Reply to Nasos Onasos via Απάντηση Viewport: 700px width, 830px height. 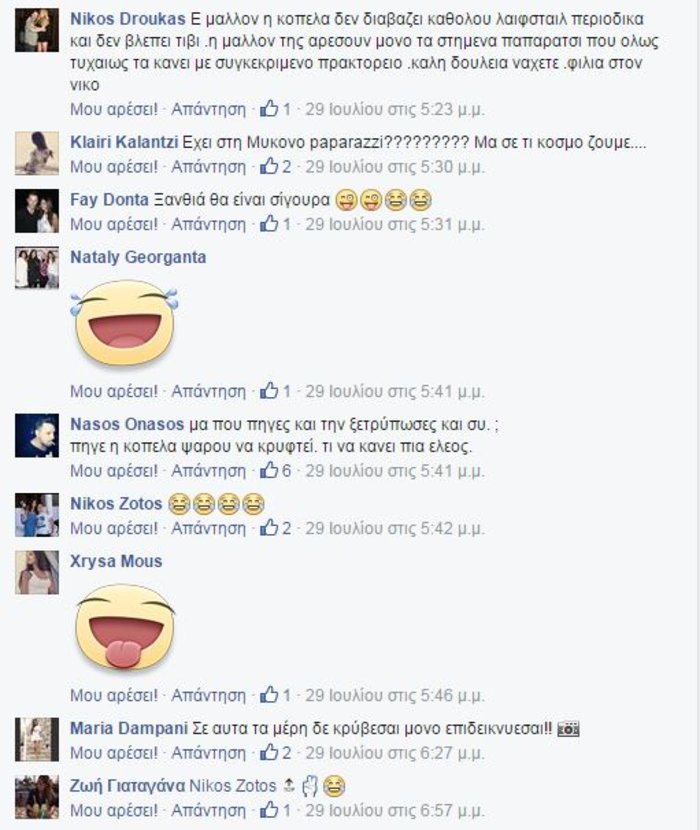(x=208, y=471)
